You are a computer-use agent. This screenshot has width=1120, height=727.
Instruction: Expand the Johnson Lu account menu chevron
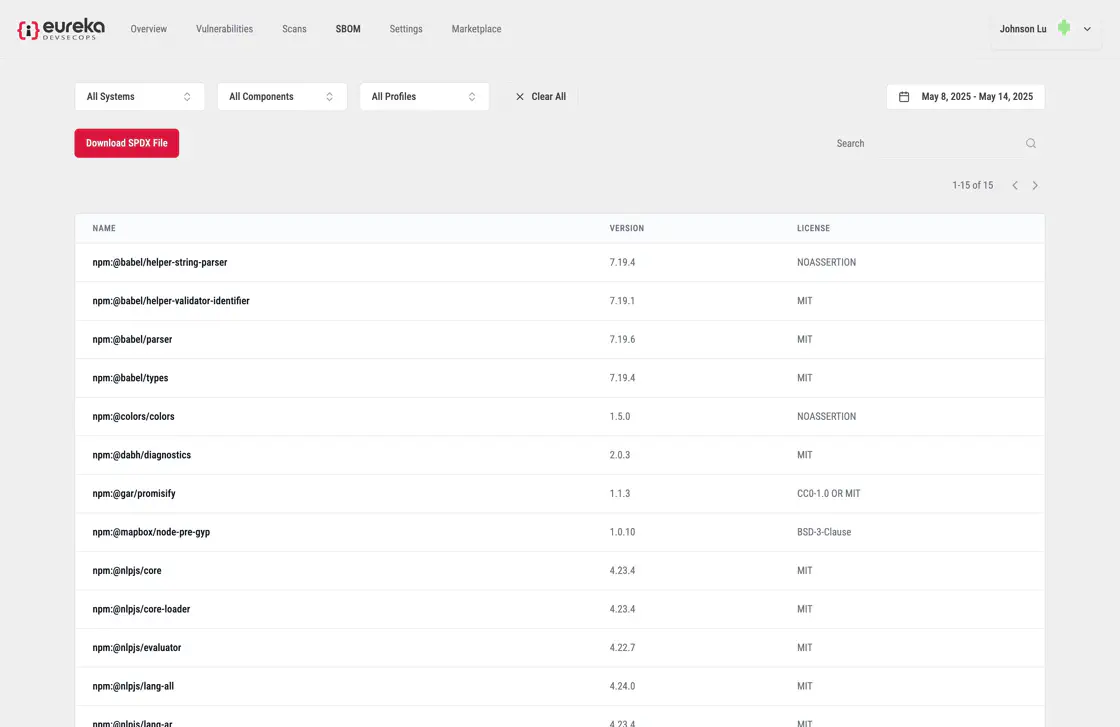pos(1087,29)
